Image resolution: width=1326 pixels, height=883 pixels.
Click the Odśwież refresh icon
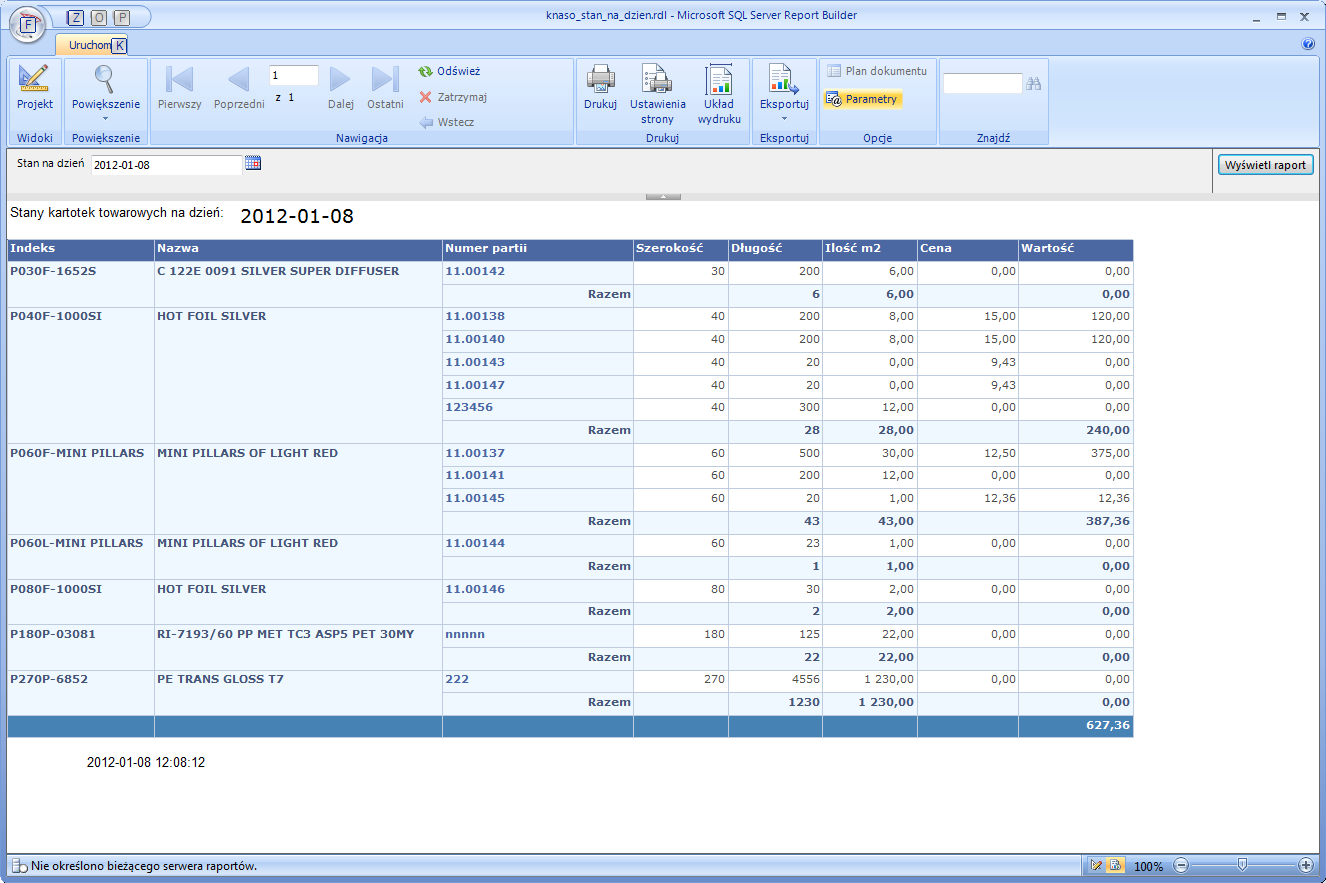tap(426, 72)
